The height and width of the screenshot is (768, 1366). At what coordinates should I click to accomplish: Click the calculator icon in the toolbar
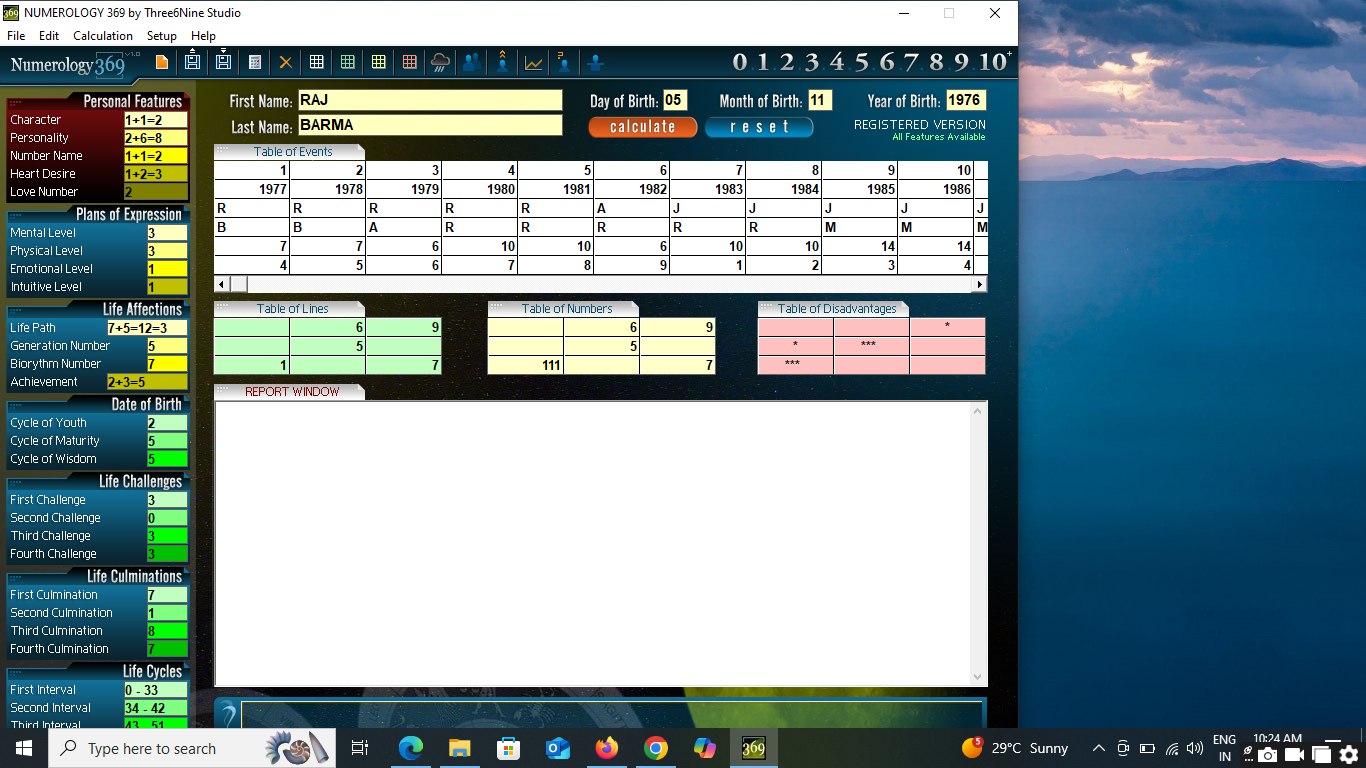[255, 62]
